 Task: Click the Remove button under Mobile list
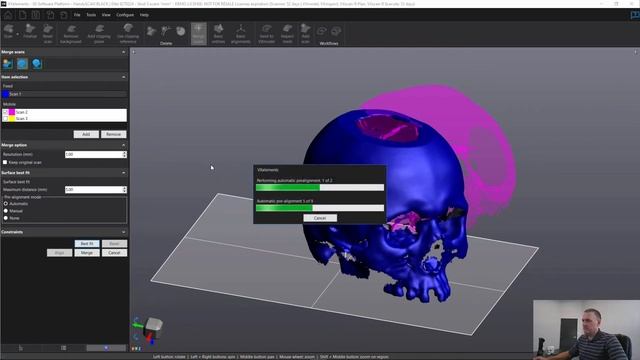coord(113,134)
